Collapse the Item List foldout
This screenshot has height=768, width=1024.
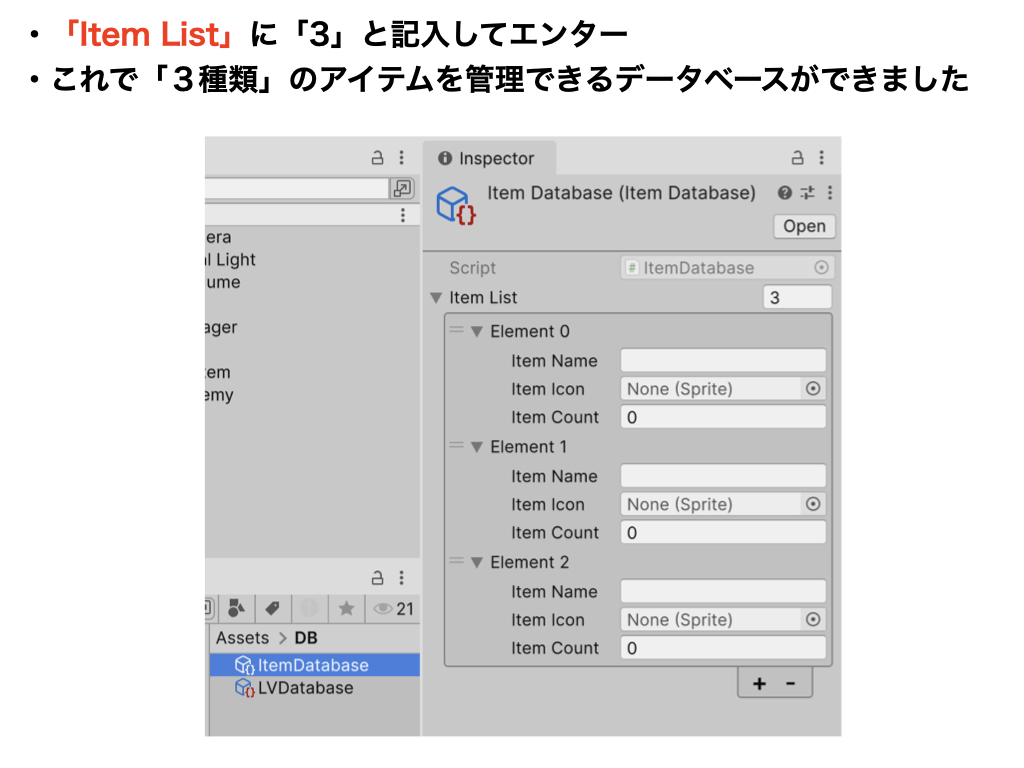pyautogui.click(x=436, y=298)
